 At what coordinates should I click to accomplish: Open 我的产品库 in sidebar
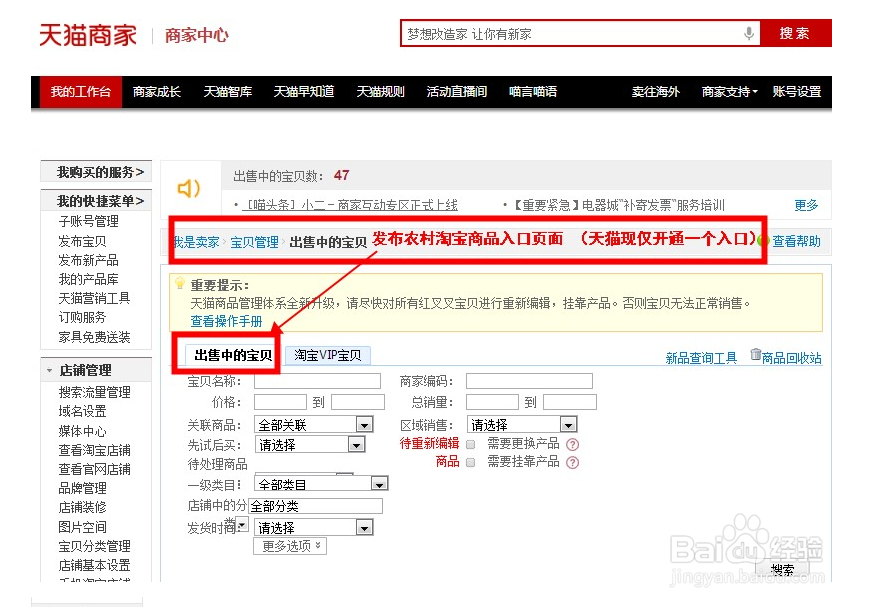[89, 279]
